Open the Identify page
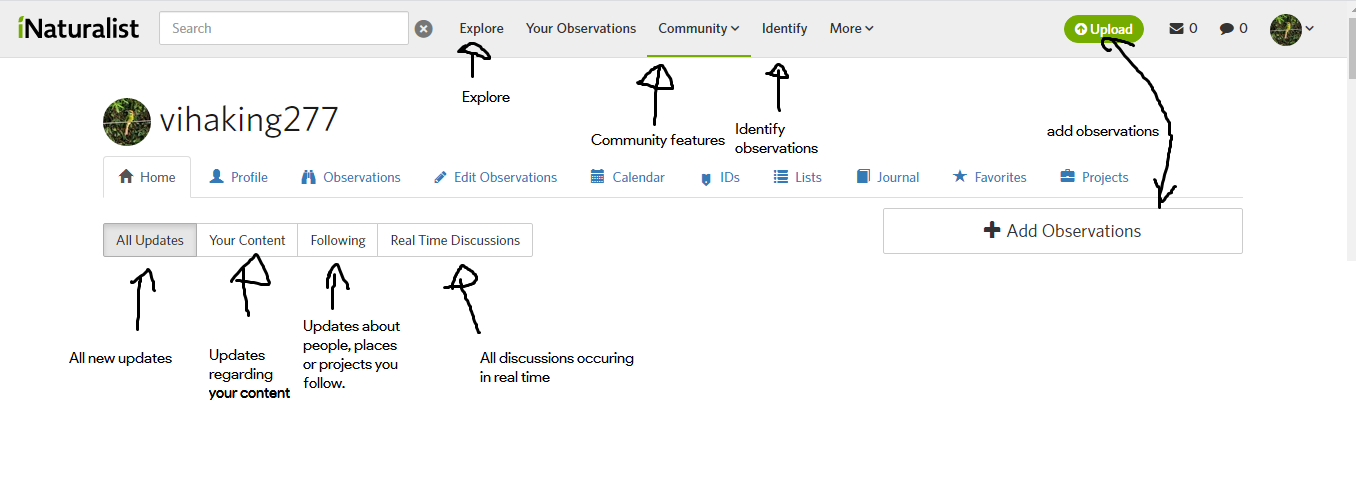1356x493 pixels. (785, 28)
